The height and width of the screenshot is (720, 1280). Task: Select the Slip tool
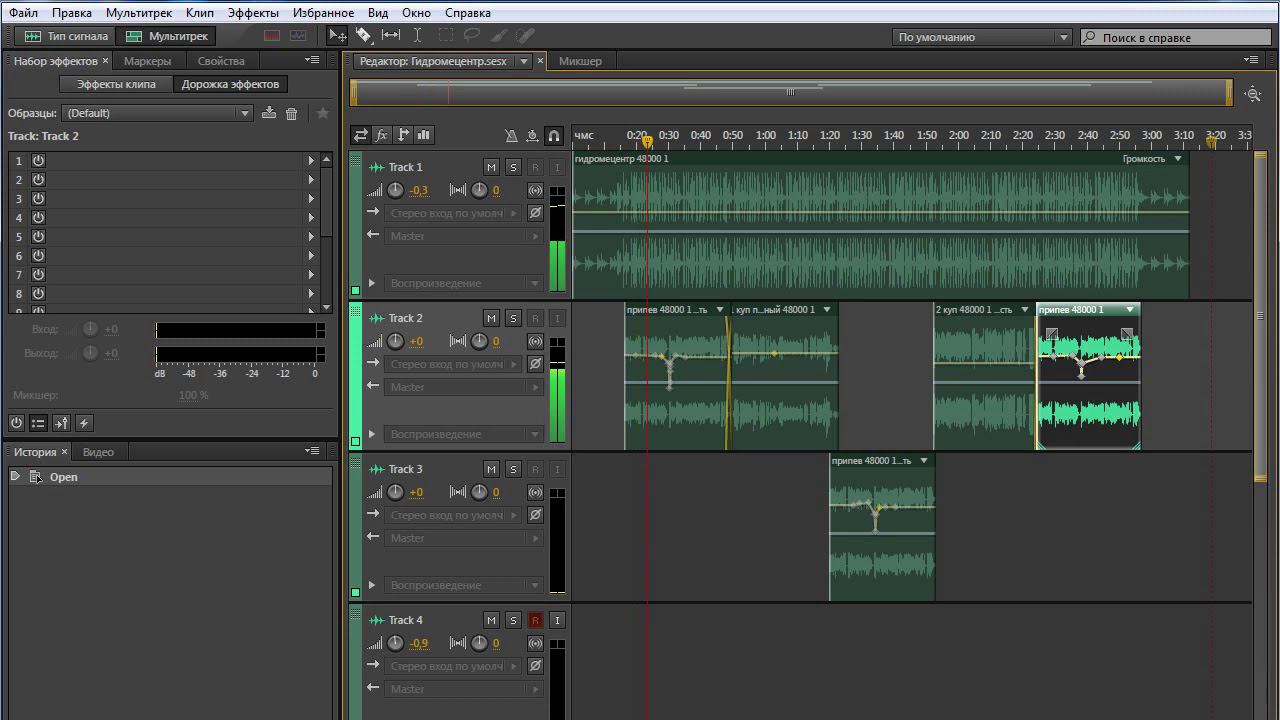[x=391, y=35]
